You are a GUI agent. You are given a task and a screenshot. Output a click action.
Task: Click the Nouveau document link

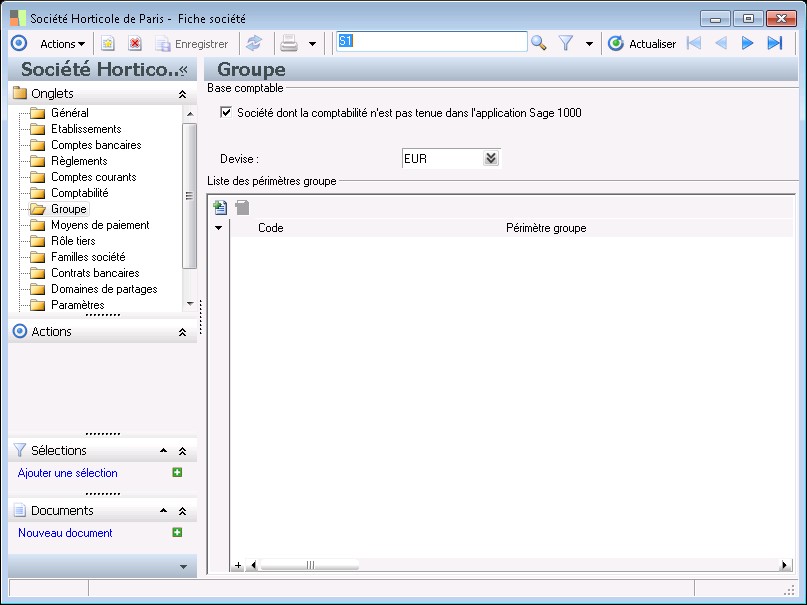65,533
